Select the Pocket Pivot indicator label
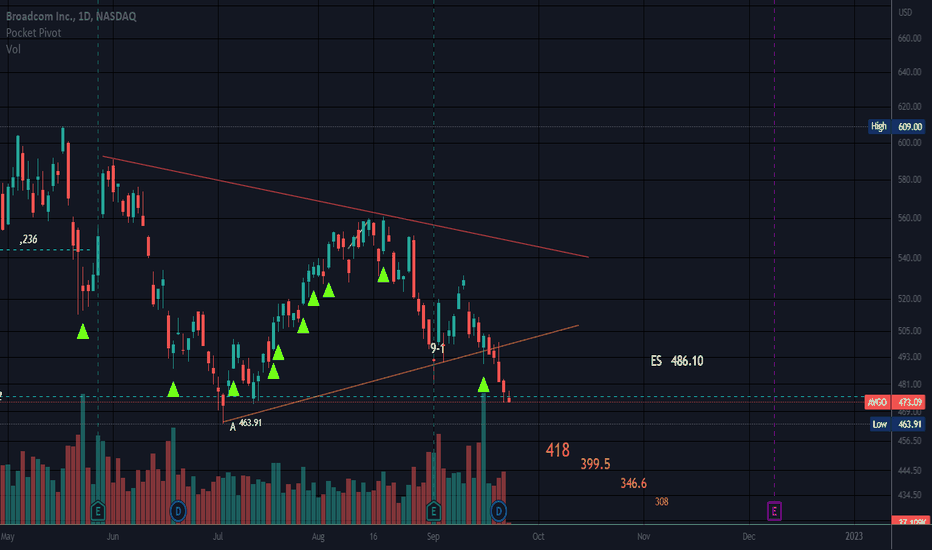This screenshot has height=550, width=932. click(33, 33)
